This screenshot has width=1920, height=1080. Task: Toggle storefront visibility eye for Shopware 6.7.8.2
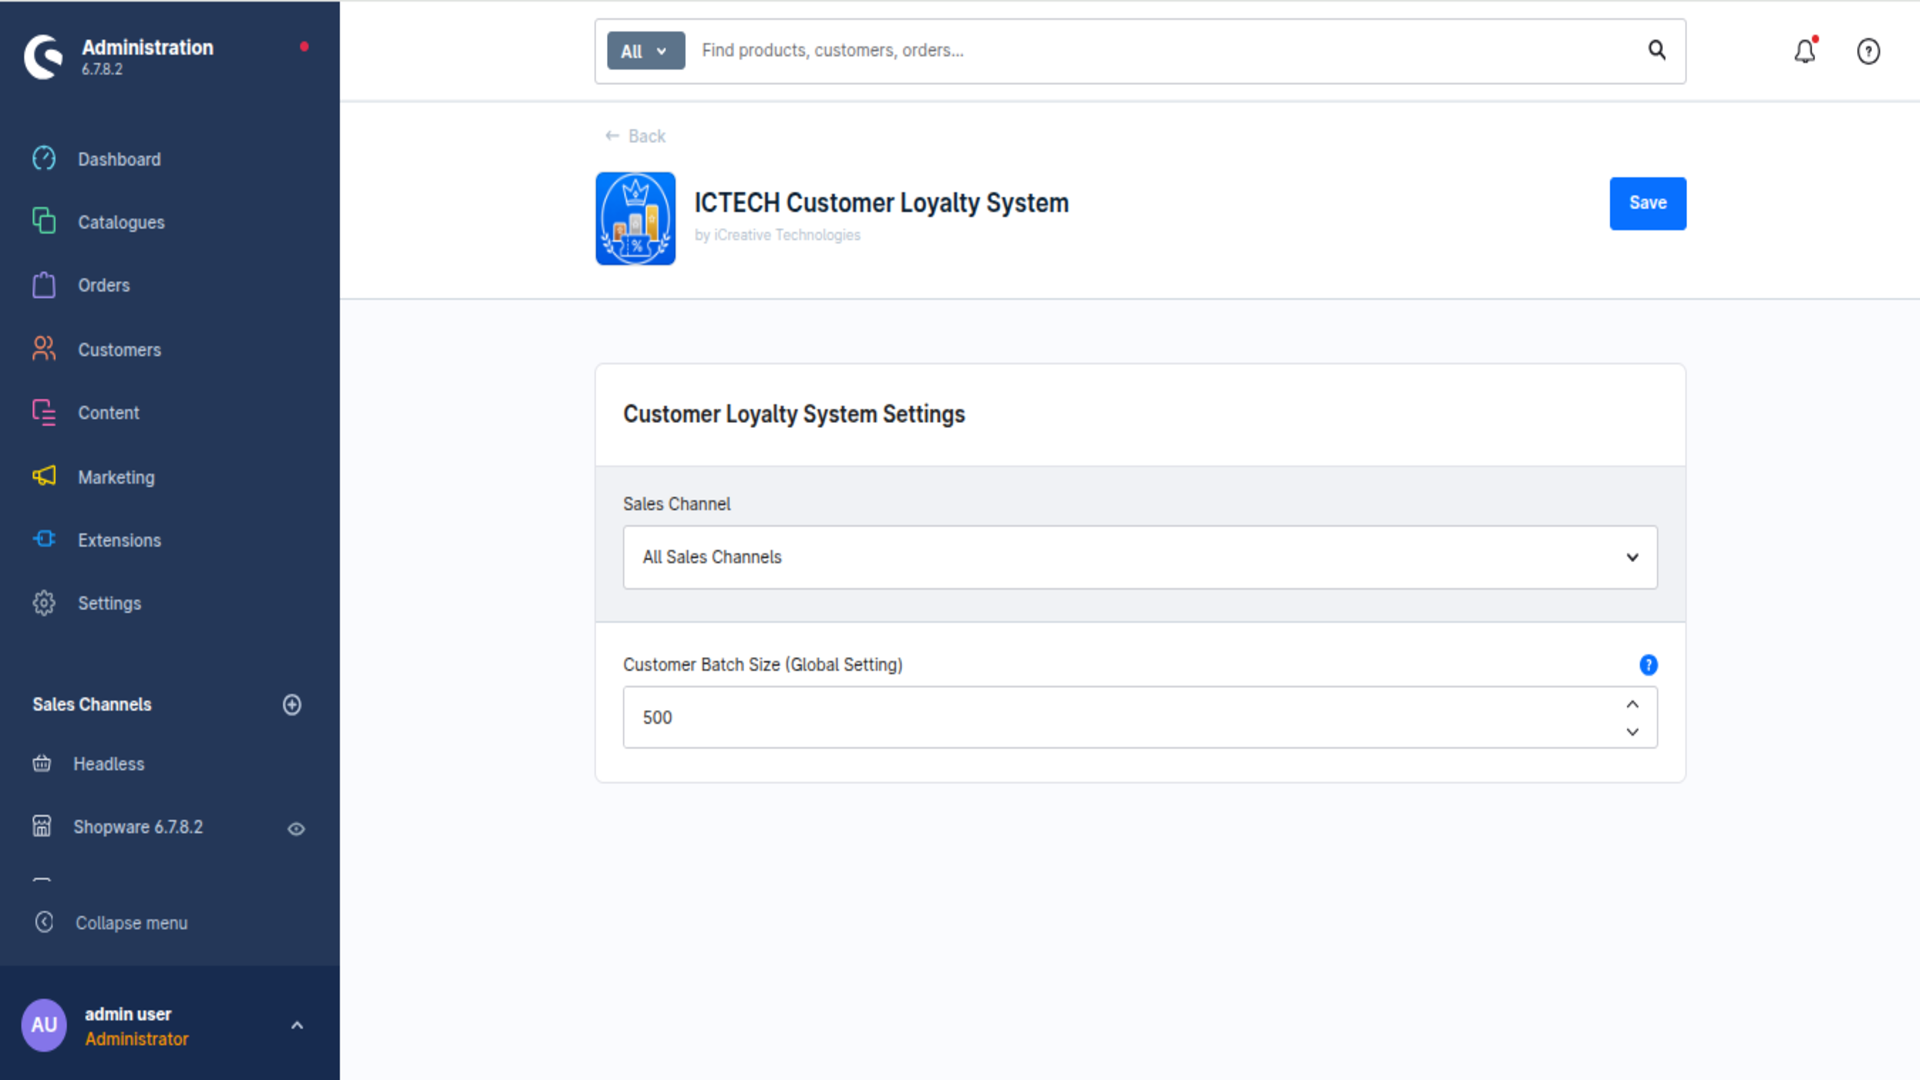(296, 829)
